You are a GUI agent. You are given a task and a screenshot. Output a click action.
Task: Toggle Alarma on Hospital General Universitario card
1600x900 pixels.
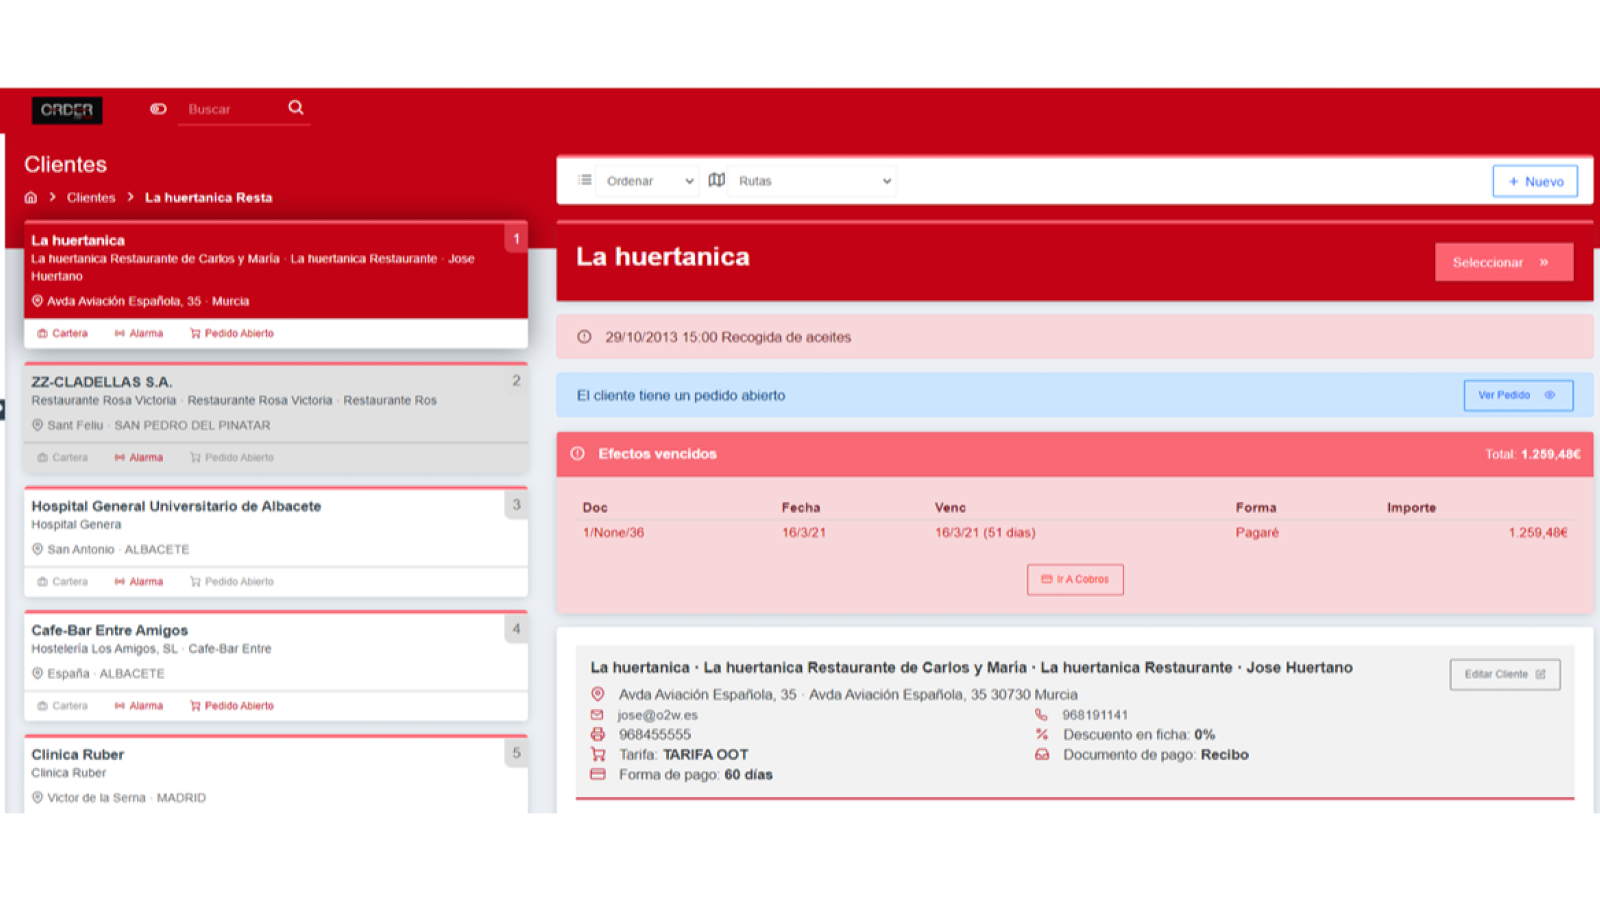pos(138,582)
